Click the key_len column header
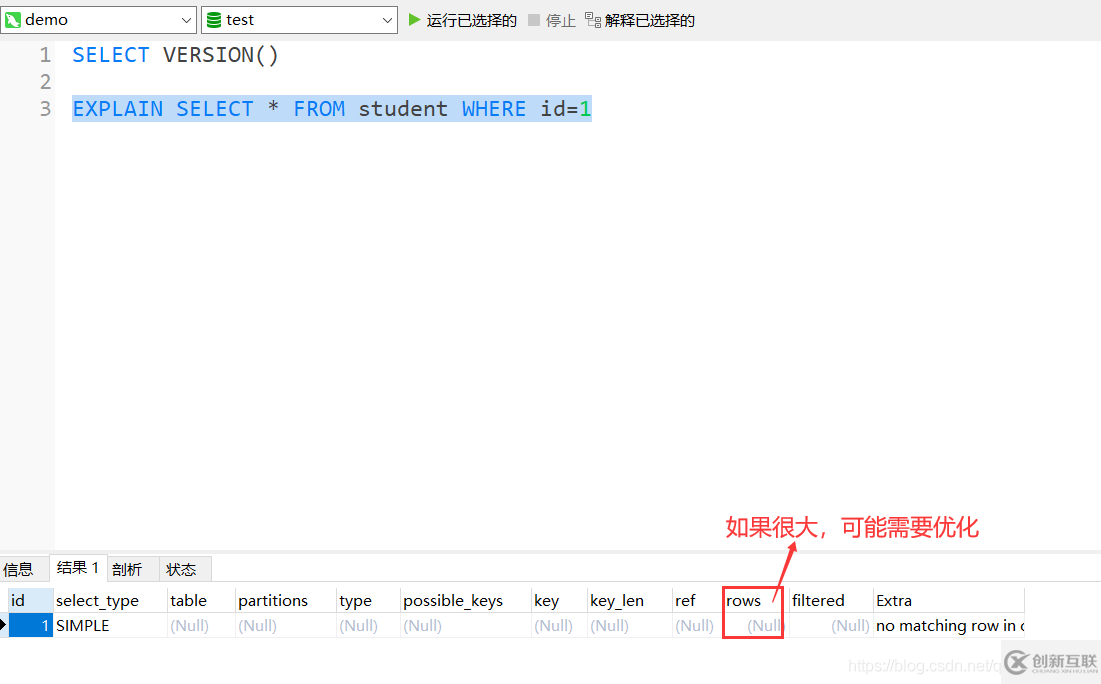The width and height of the screenshot is (1101, 684). coord(630,600)
